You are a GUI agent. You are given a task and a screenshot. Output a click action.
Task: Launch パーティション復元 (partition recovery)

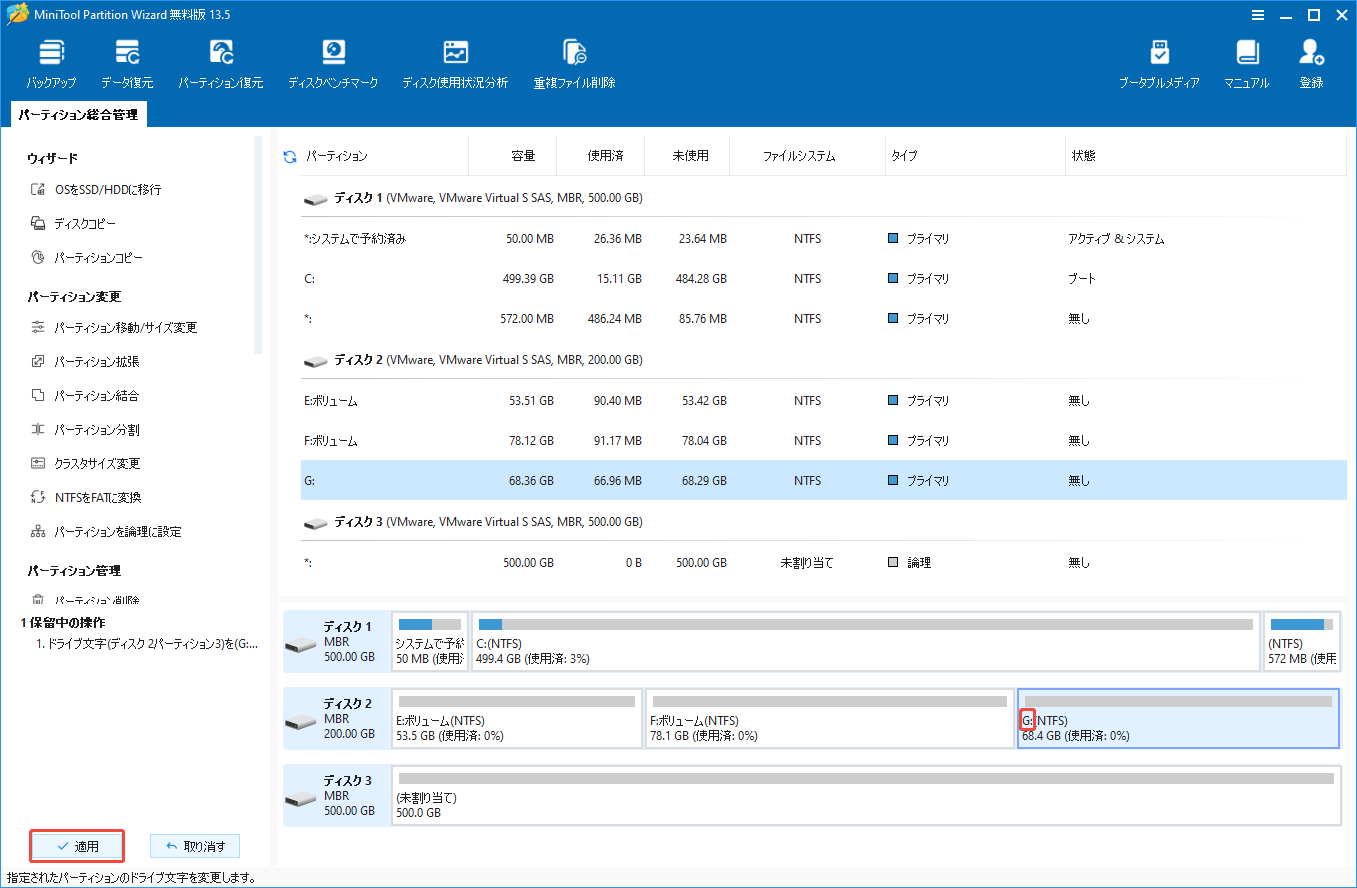(220, 62)
